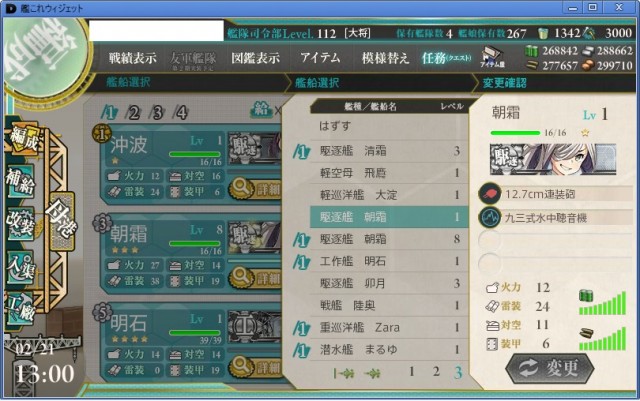
Task: Open 詳細 details for 沖波
Action: [256, 189]
